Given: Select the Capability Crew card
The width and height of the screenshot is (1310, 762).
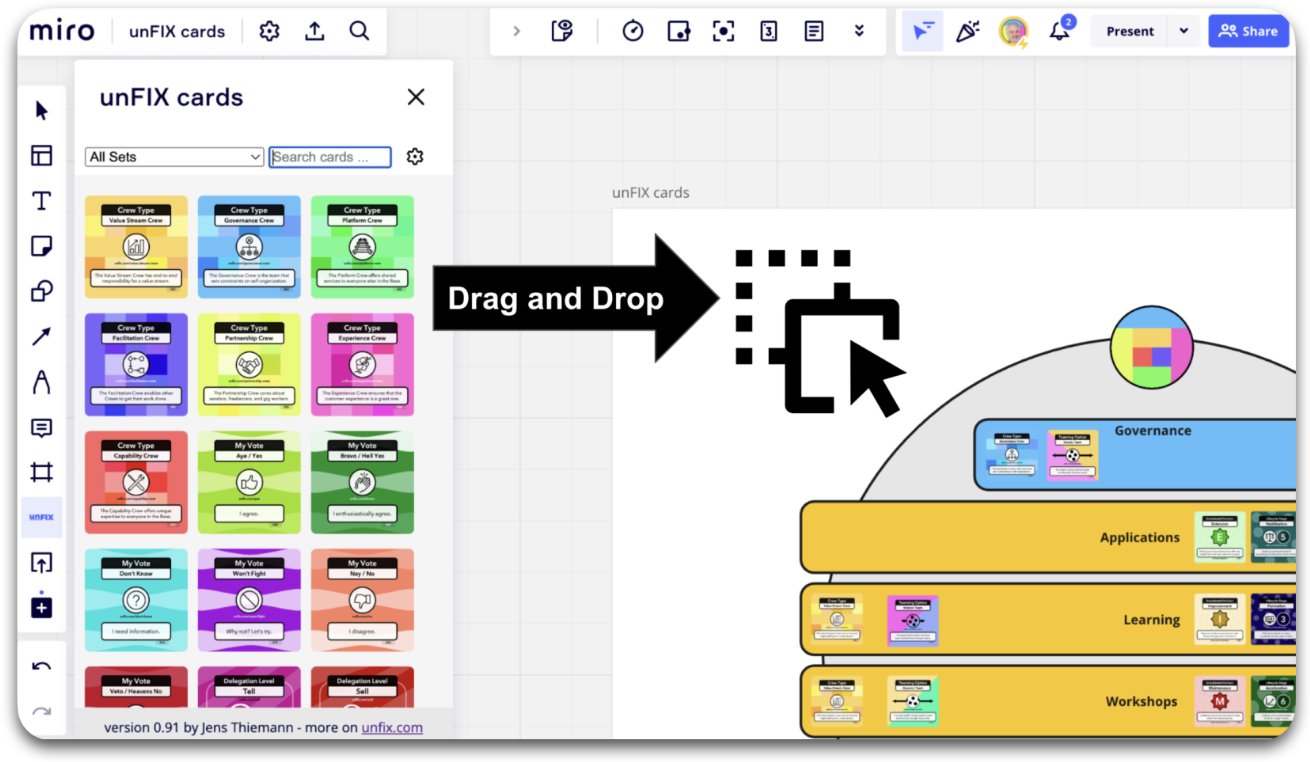Looking at the screenshot, I should [136, 482].
